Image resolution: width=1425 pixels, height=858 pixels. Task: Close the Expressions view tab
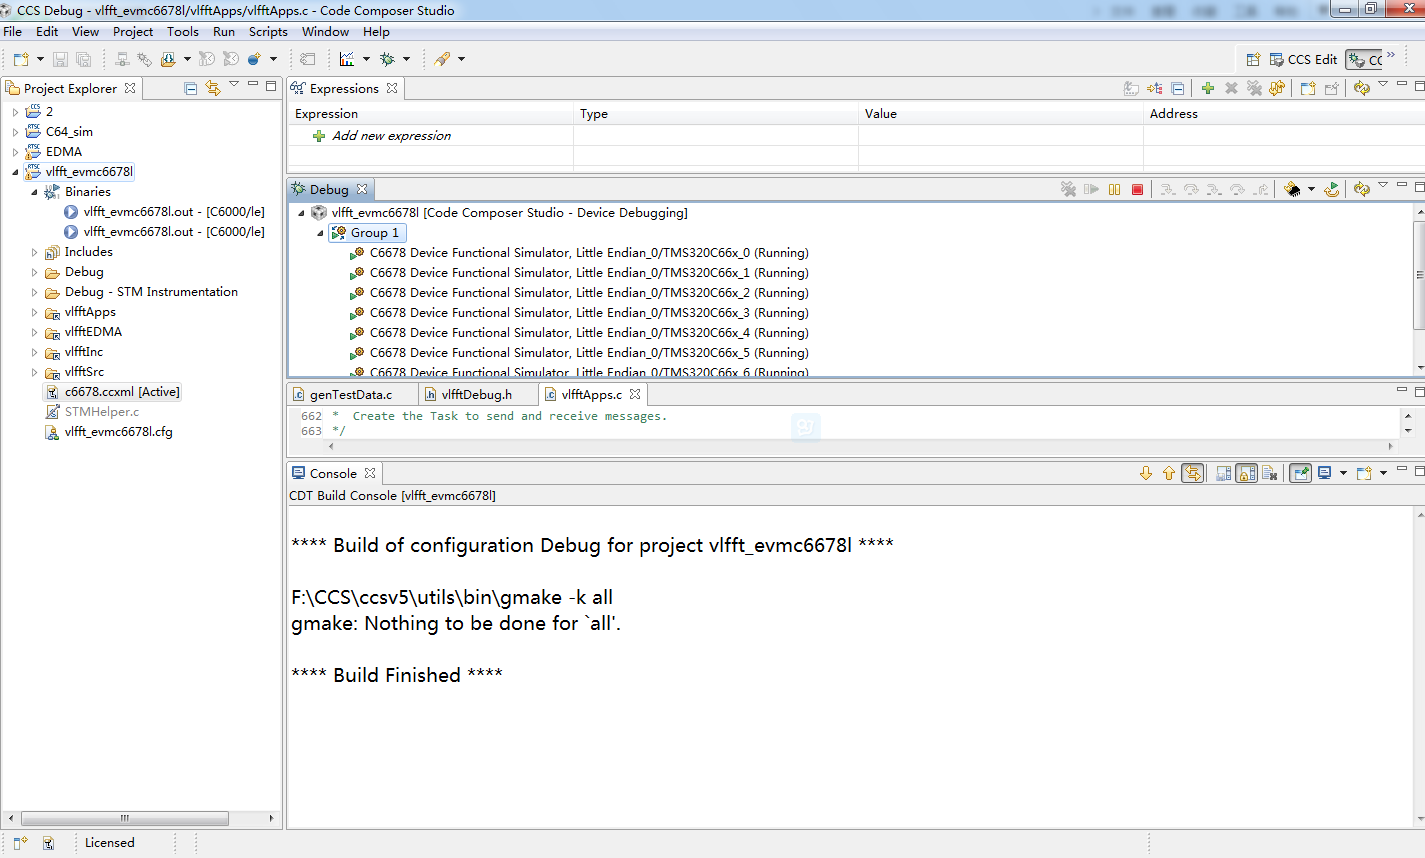pyautogui.click(x=392, y=88)
